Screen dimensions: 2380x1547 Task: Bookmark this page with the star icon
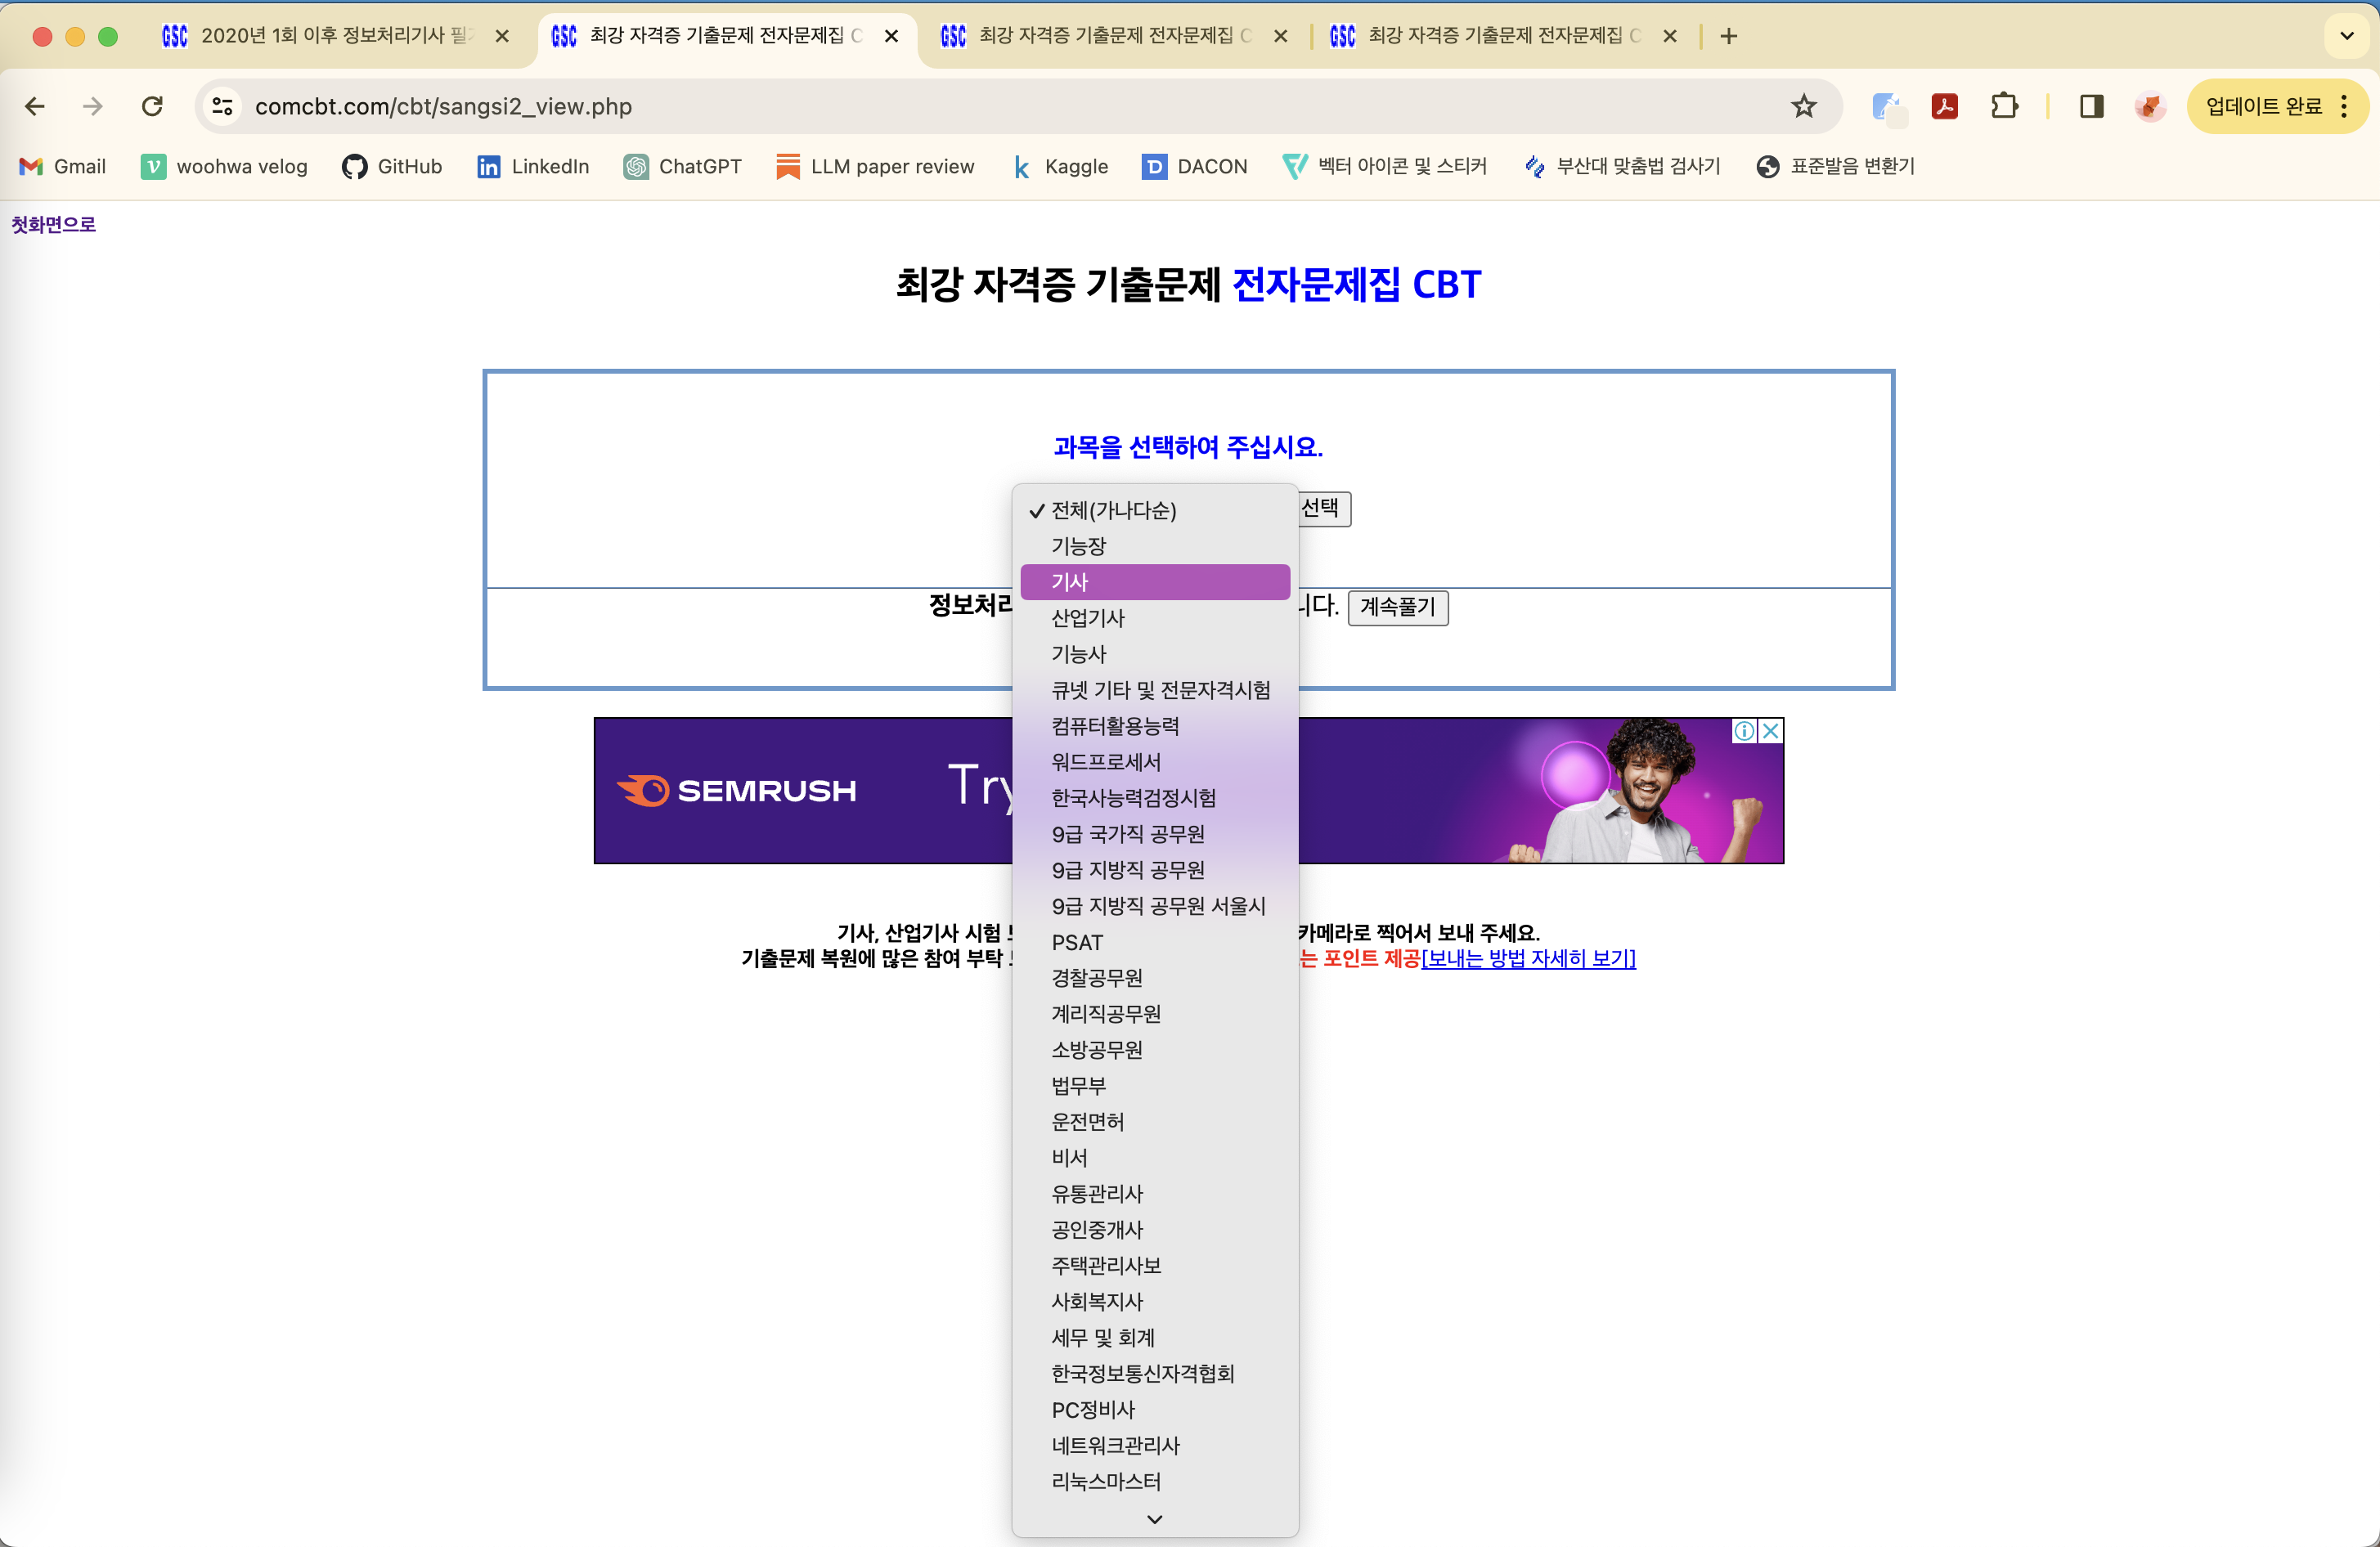[1803, 106]
